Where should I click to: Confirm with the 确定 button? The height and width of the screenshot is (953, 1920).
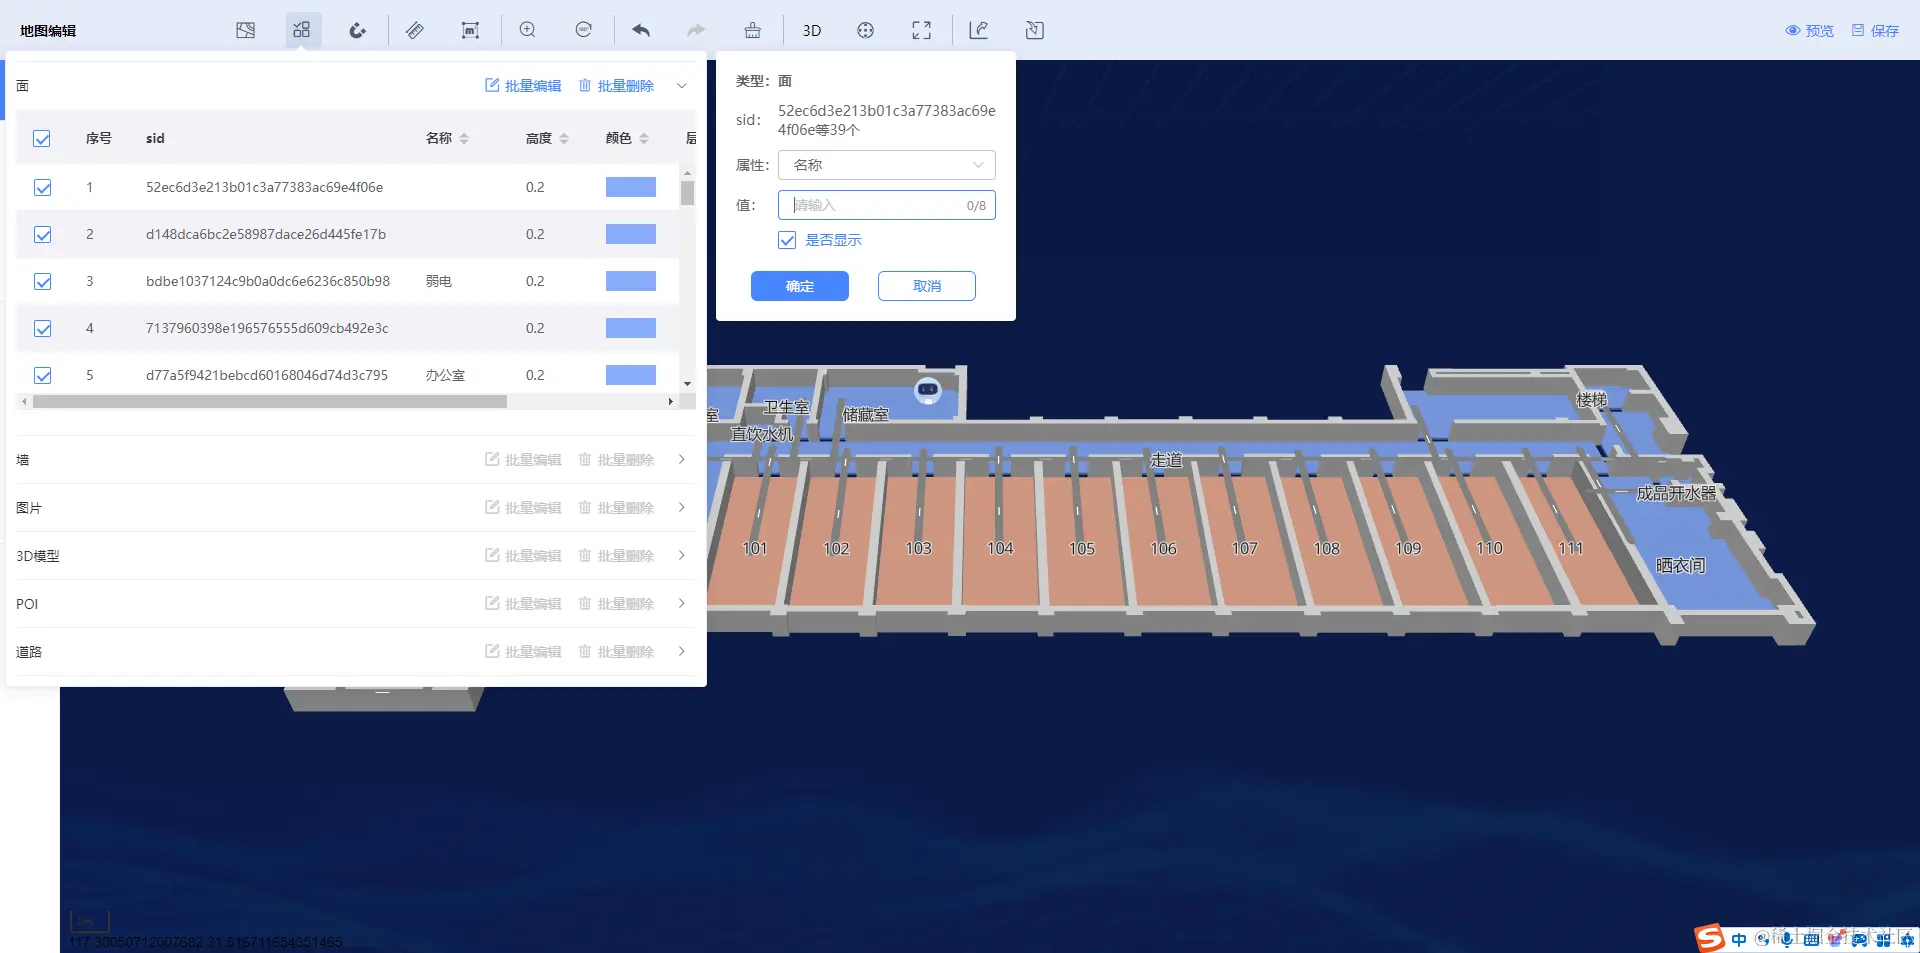(x=800, y=286)
